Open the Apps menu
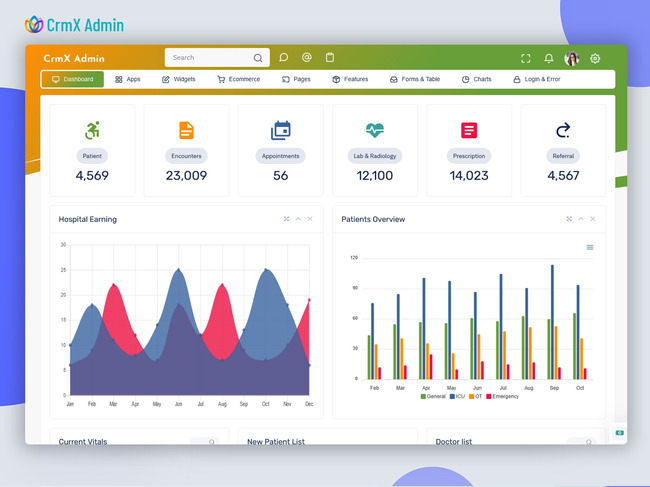The height and width of the screenshot is (487, 650). [x=128, y=79]
